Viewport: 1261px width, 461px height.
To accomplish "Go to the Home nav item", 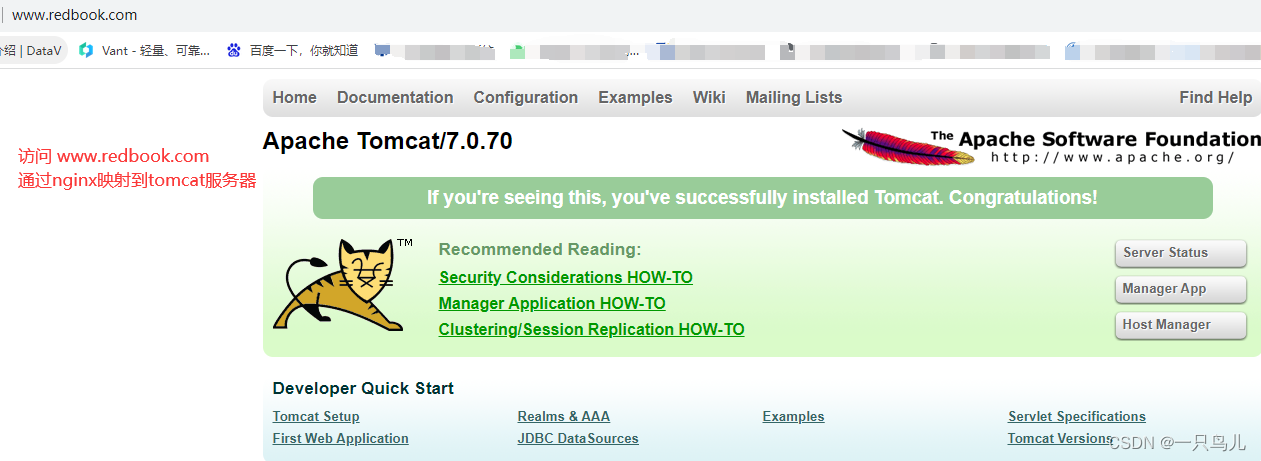I will point(294,97).
